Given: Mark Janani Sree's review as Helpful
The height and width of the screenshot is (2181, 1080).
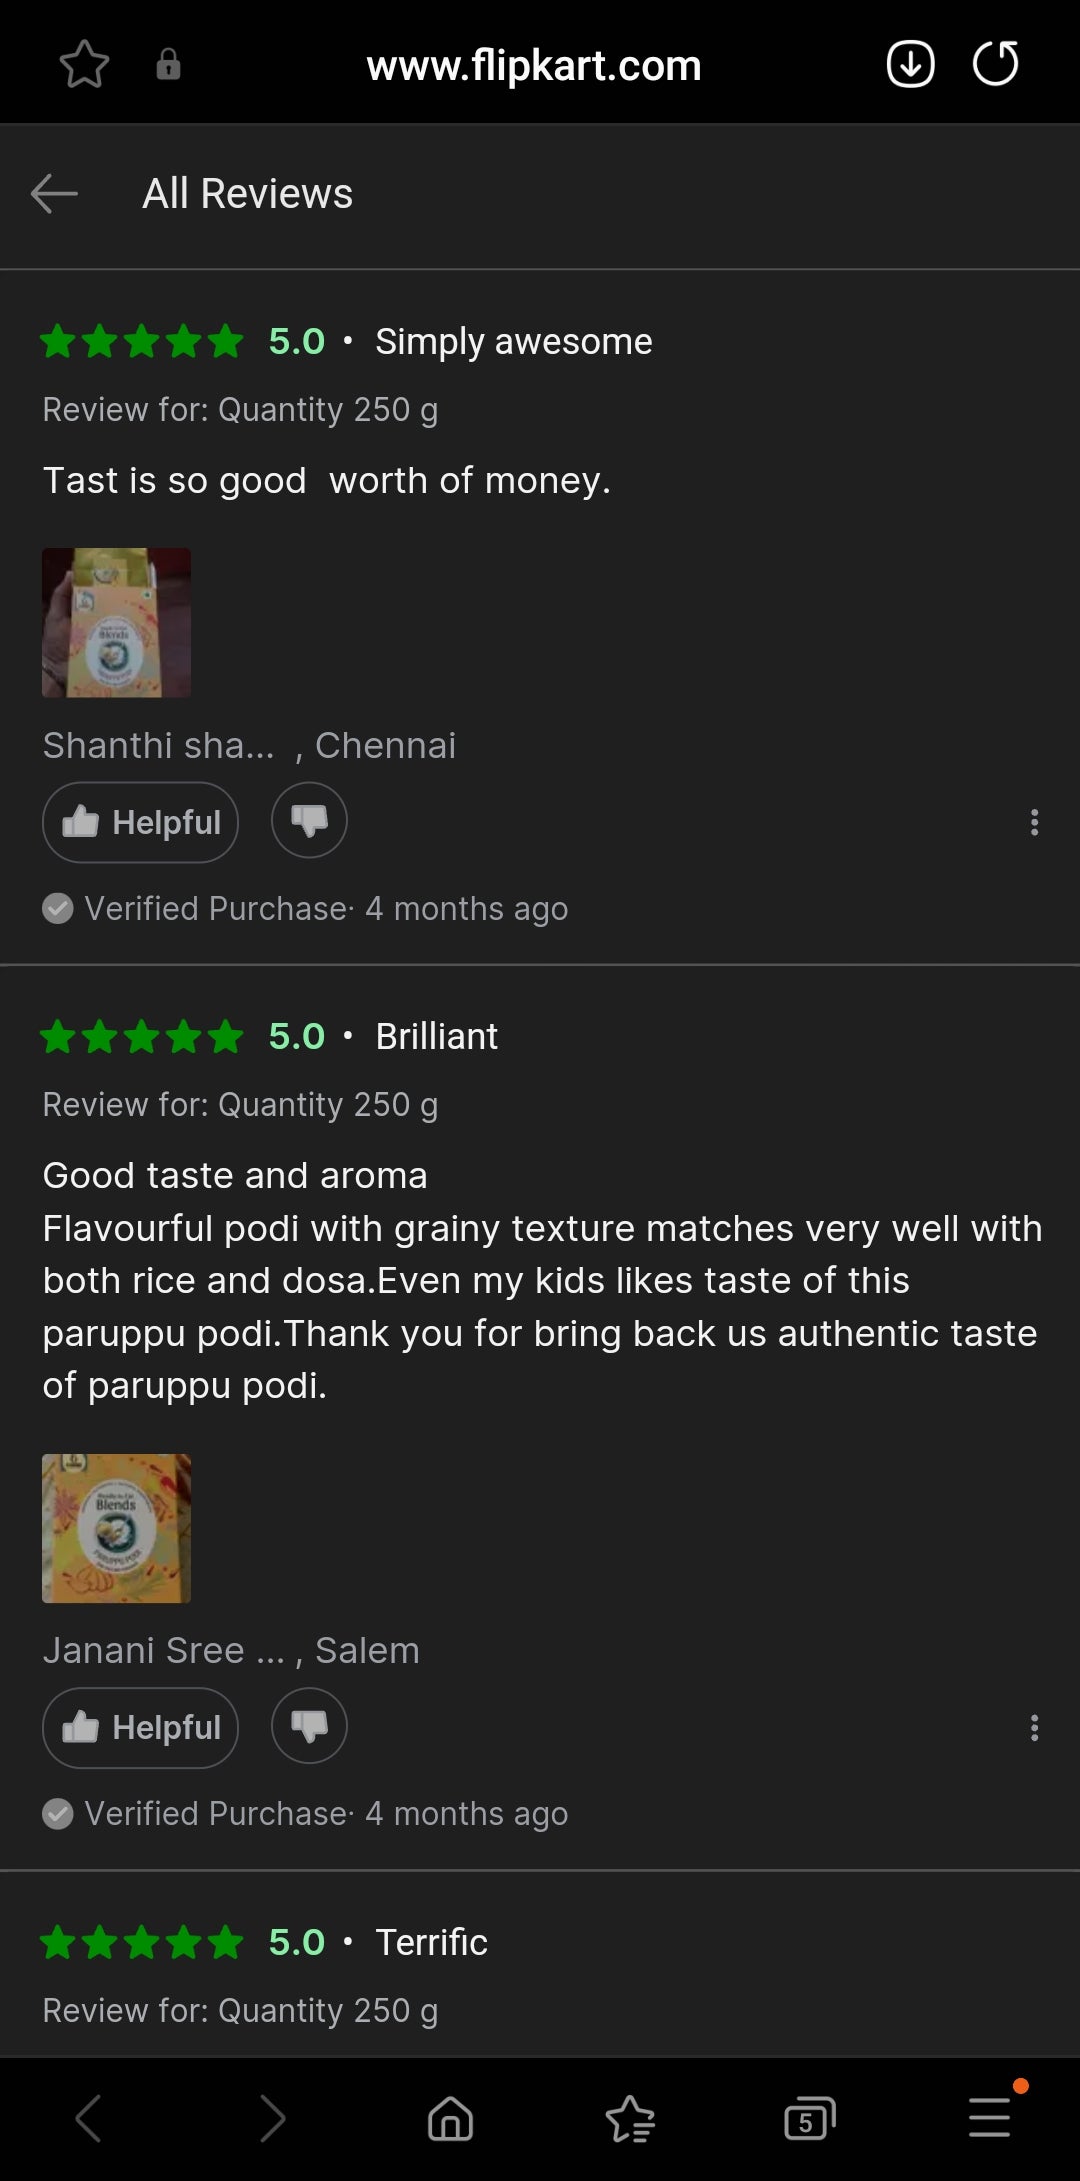Looking at the screenshot, I should pos(140,1727).
